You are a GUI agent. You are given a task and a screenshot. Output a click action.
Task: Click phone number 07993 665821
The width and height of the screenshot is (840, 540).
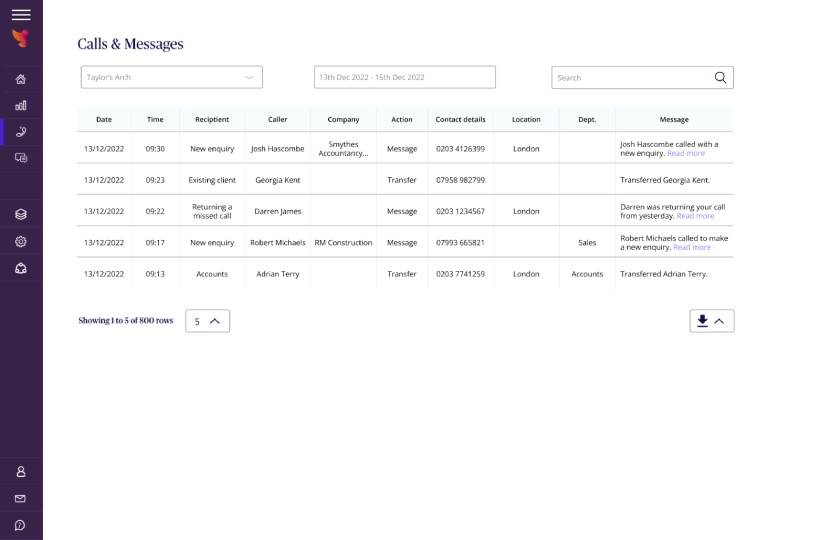coord(461,243)
